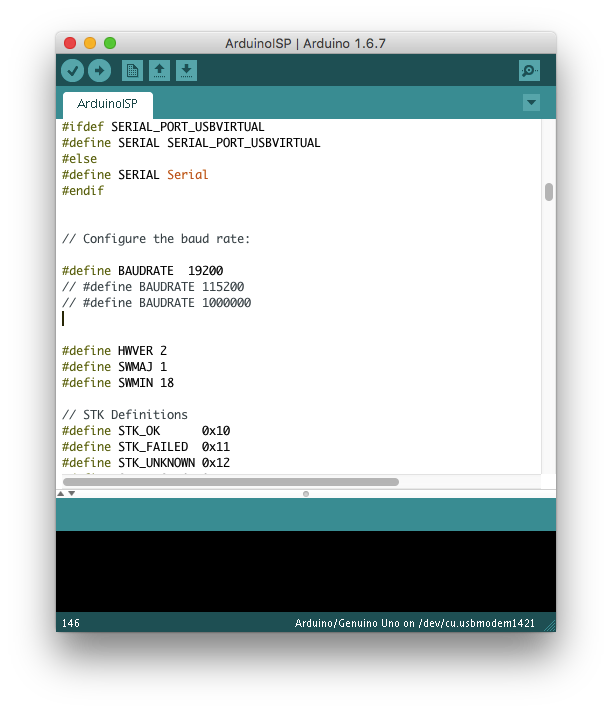Select the ArduinoISP tab
612x712 pixels.
tap(108, 104)
